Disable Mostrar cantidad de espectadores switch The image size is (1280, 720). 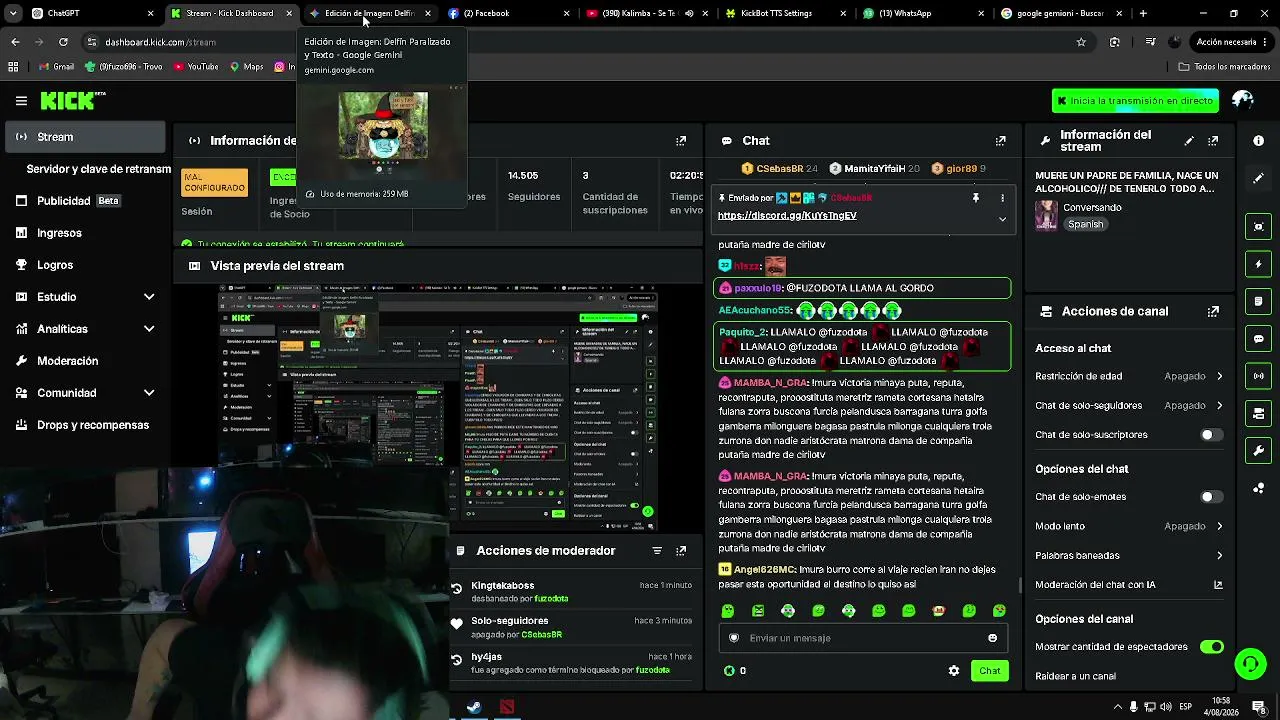tap(1211, 647)
